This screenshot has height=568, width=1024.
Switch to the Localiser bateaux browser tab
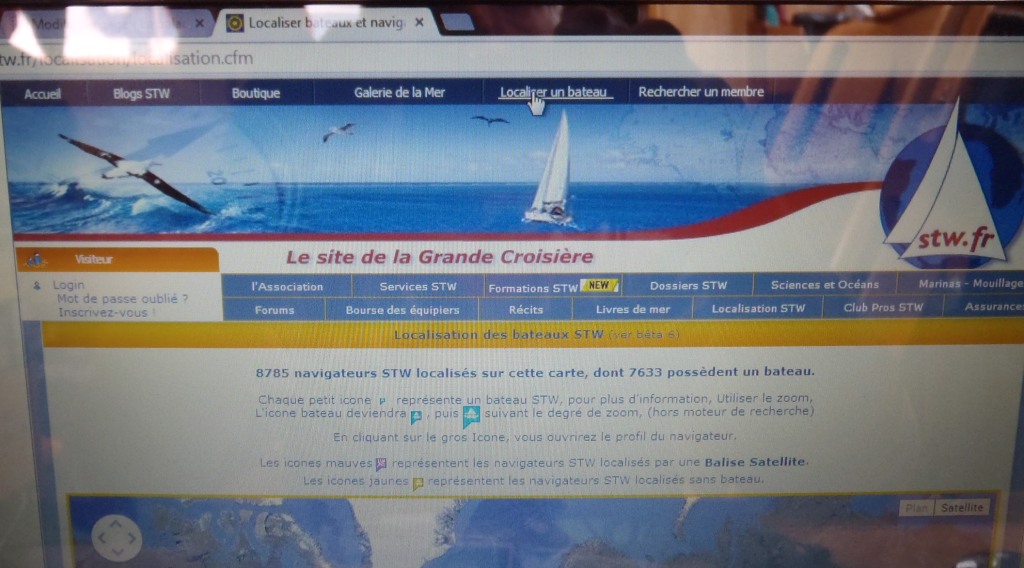(x=325, y=23)
